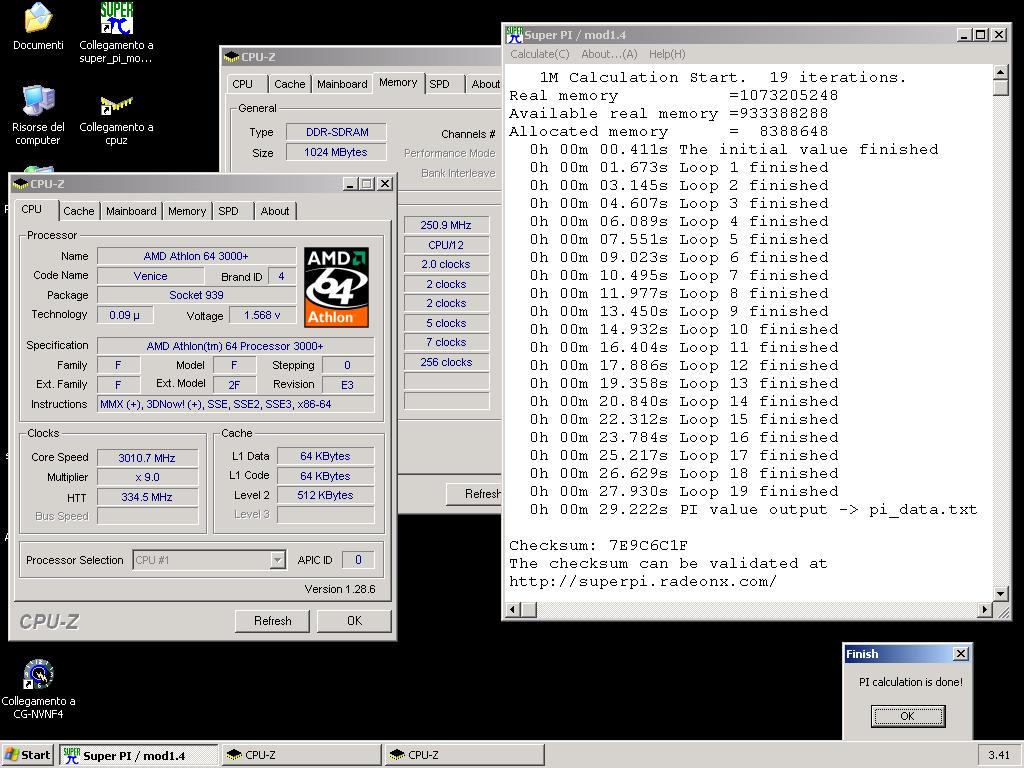Open the Calculate(C) menu
The width and height of the screenshot is (1024, 768).
click(539, 54)
